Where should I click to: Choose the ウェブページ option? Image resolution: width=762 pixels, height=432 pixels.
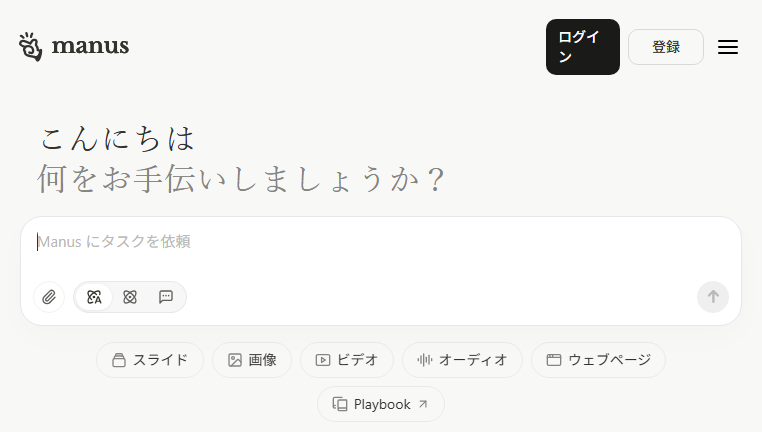click(x=598, y=360)
